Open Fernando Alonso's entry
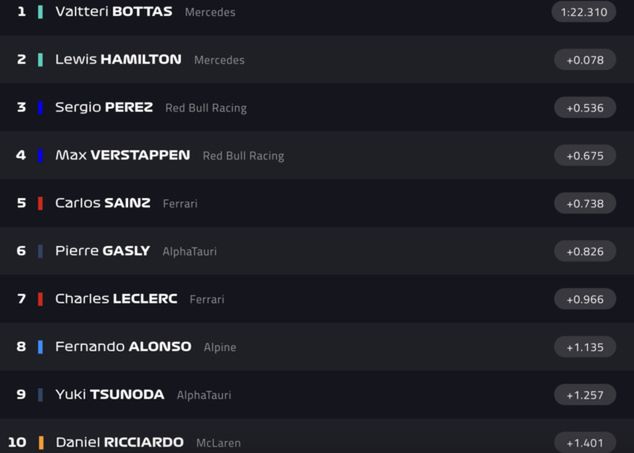The image size is (634, 453). (123, 347)
